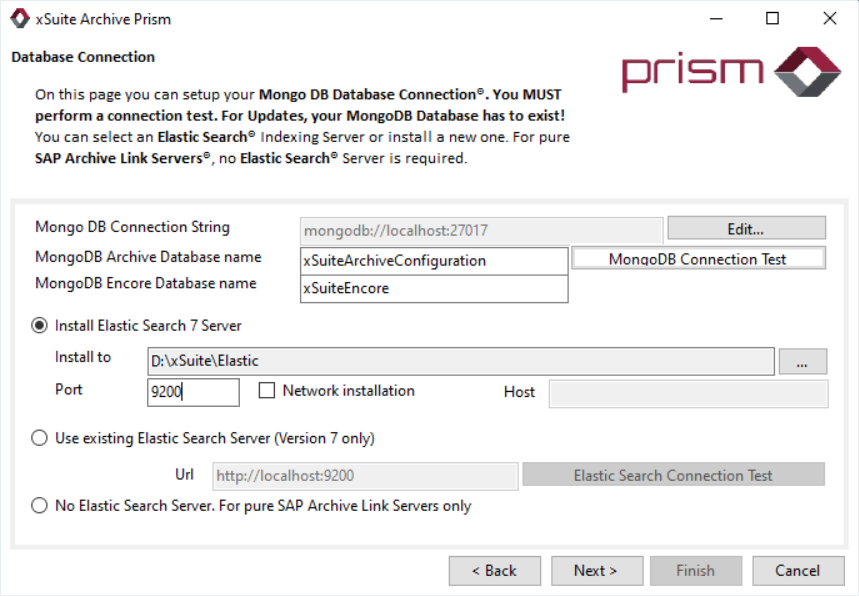859x596 pixels.
Task: Cancel the installation wizard
Action: [x=797, y=570]
